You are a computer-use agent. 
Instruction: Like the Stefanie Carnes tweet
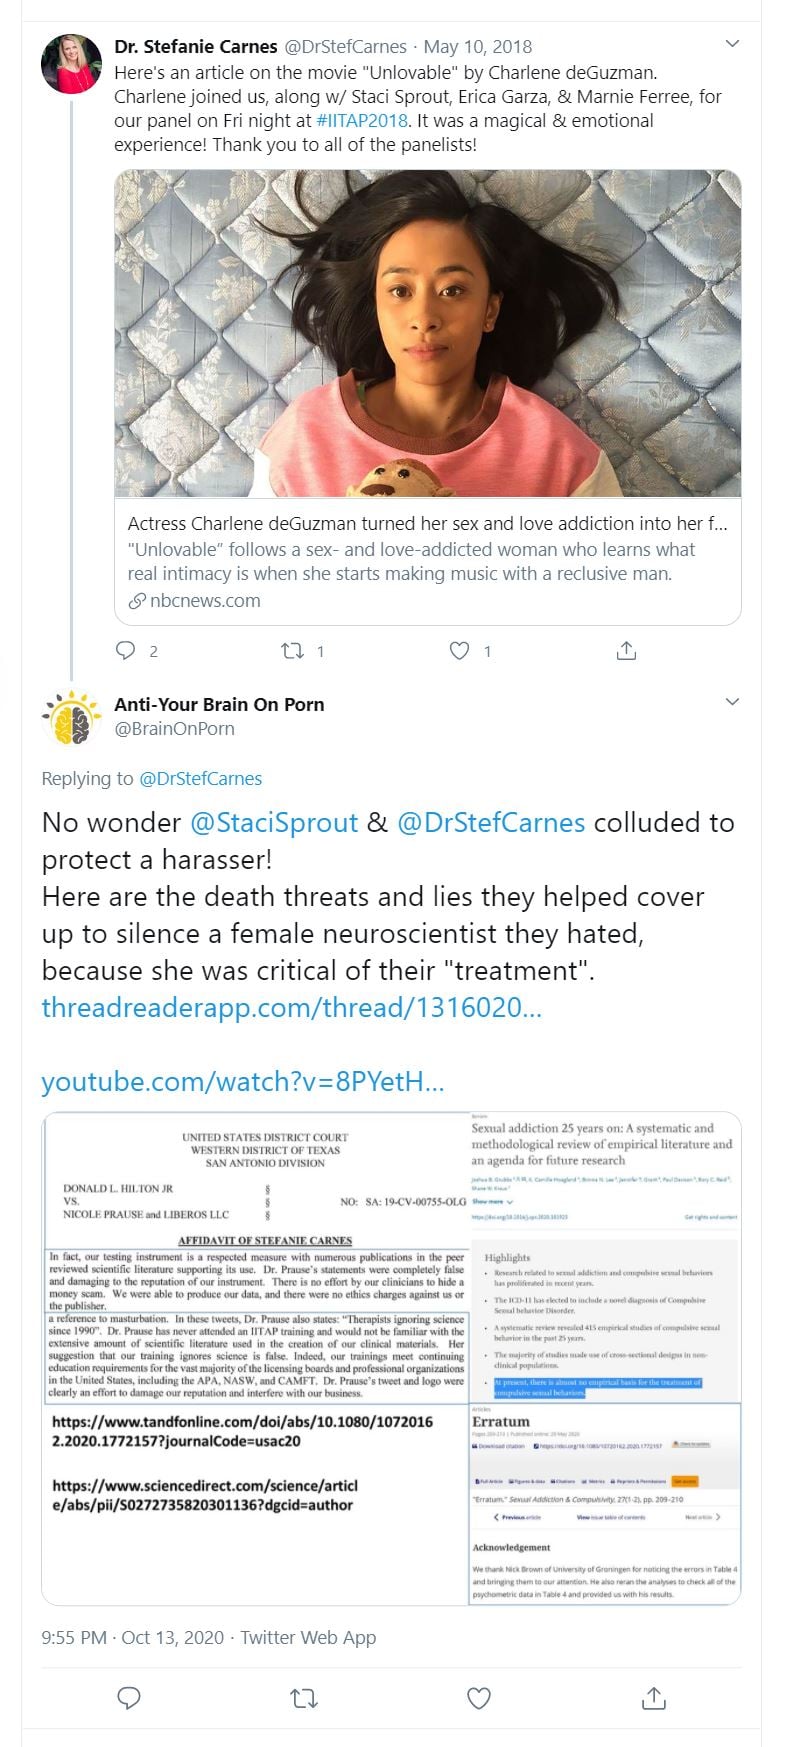coord(459,651)
